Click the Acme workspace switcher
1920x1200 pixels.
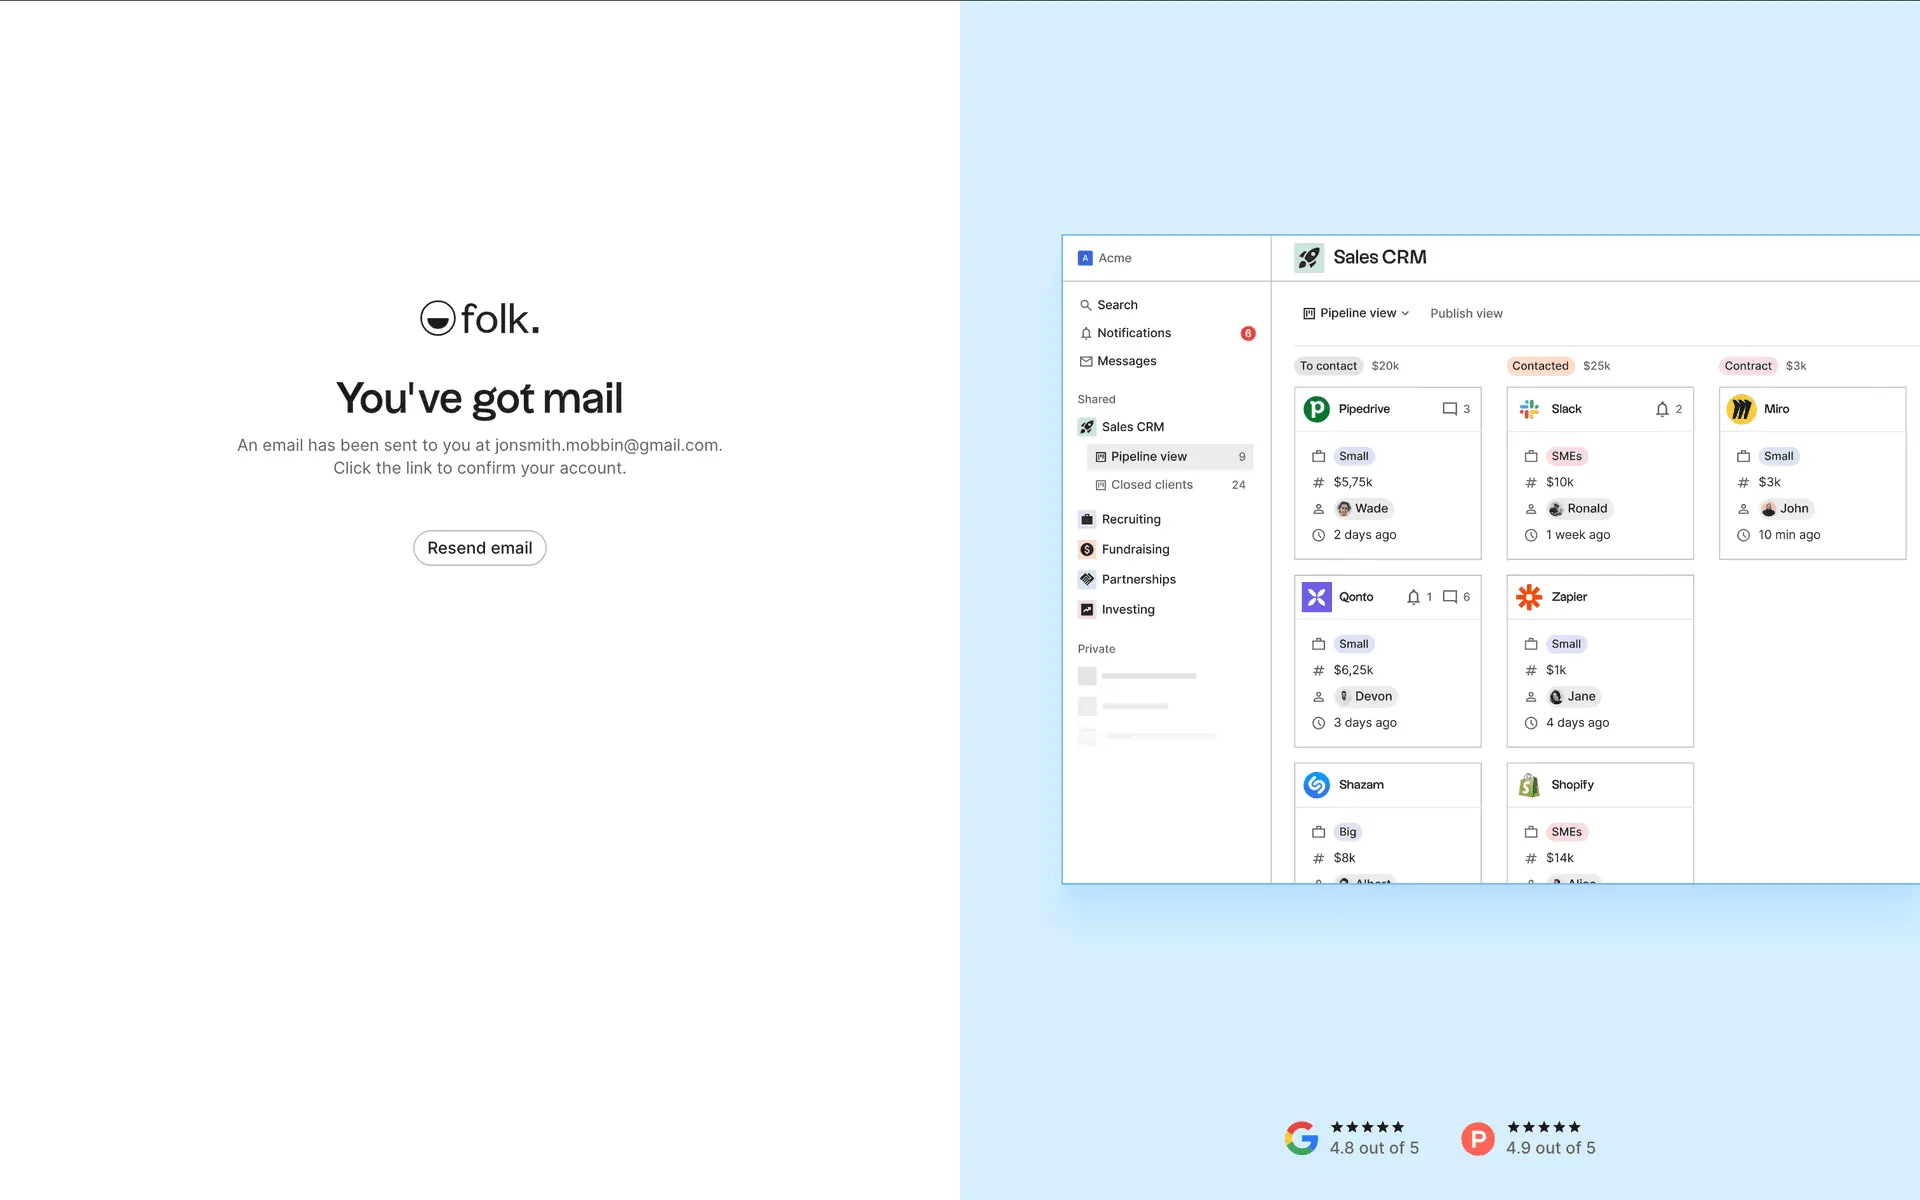point(1105,258)
